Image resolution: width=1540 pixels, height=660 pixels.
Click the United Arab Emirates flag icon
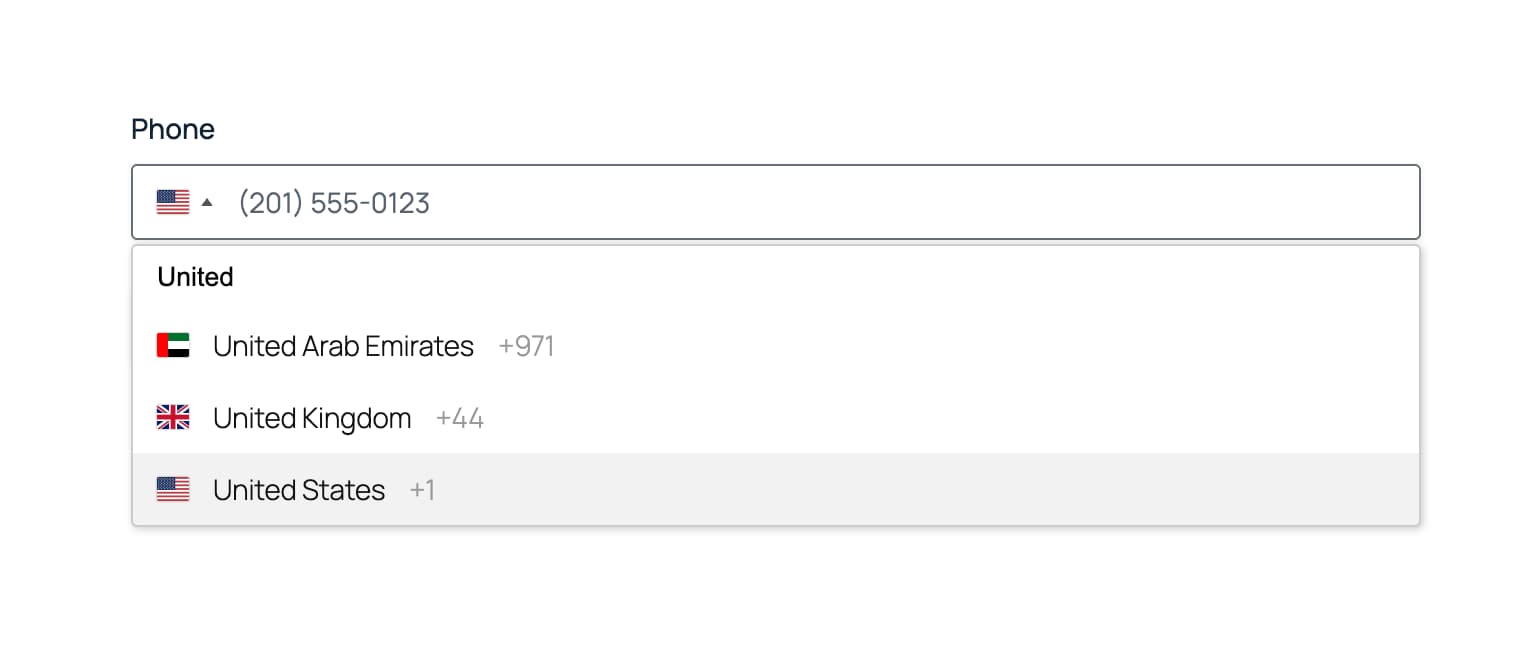pyautogui.click(x=173, y=346)
